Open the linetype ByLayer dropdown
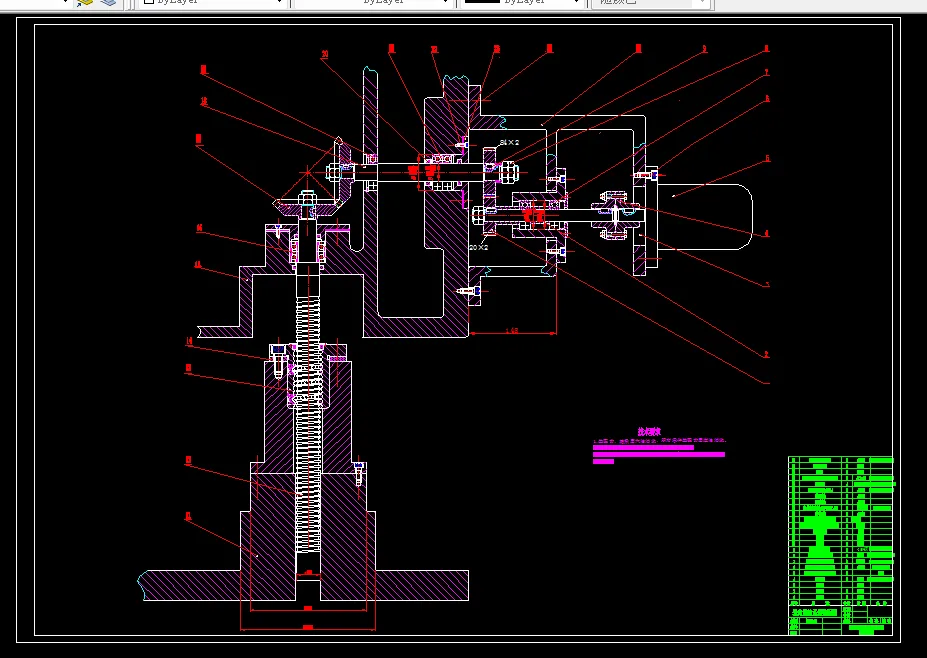927x658 pixels. pyautogui.click(x=372, y=2)
